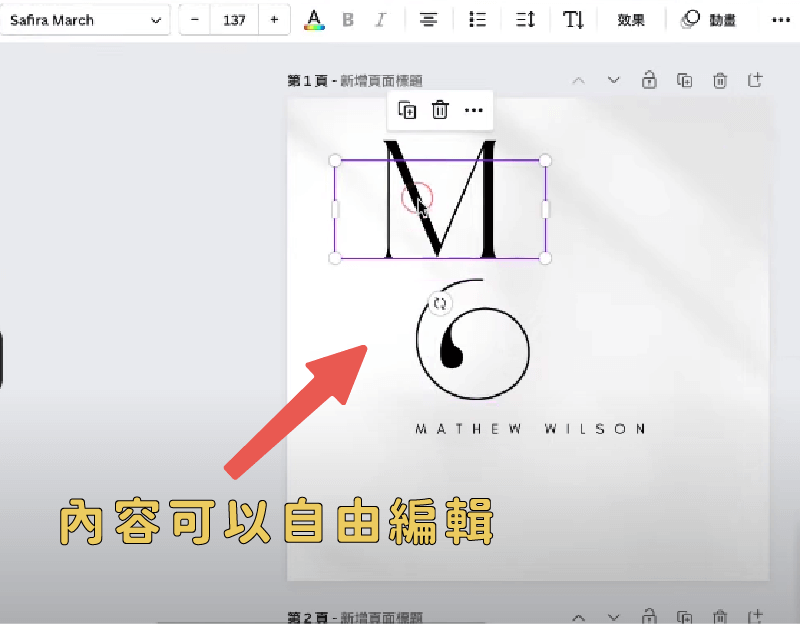Screen dimensions: 800x624
Task: Delete the selected M text element
Action: [x=440, y=110]
